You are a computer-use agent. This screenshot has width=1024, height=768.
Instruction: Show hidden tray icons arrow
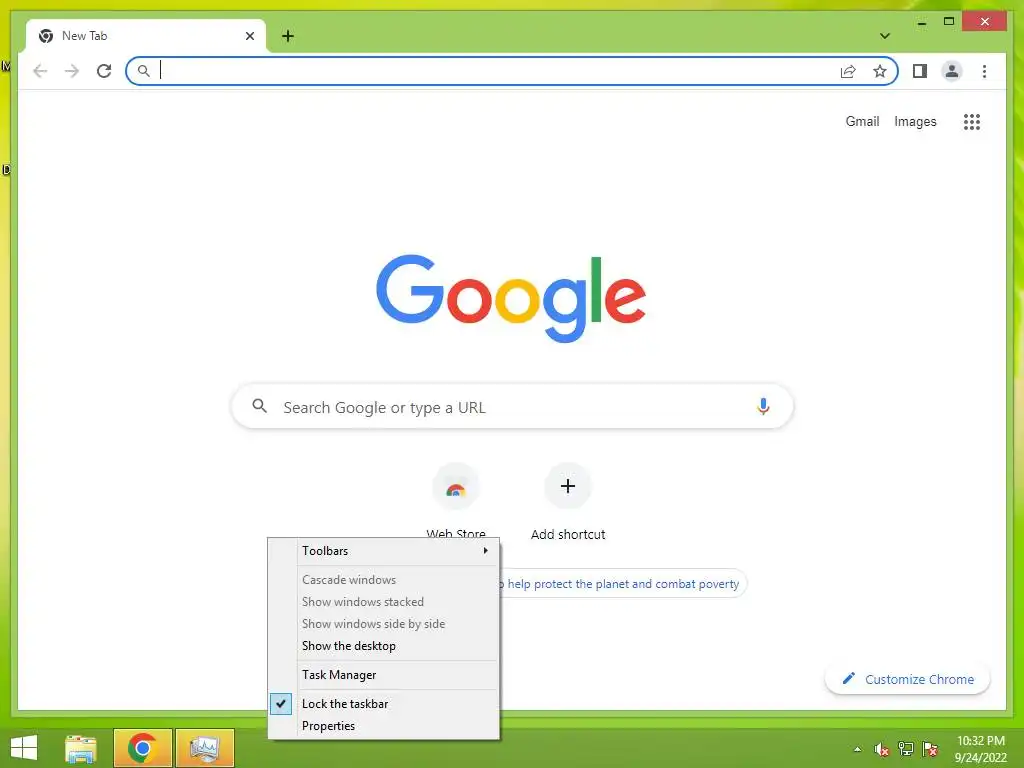pos(857,749)
